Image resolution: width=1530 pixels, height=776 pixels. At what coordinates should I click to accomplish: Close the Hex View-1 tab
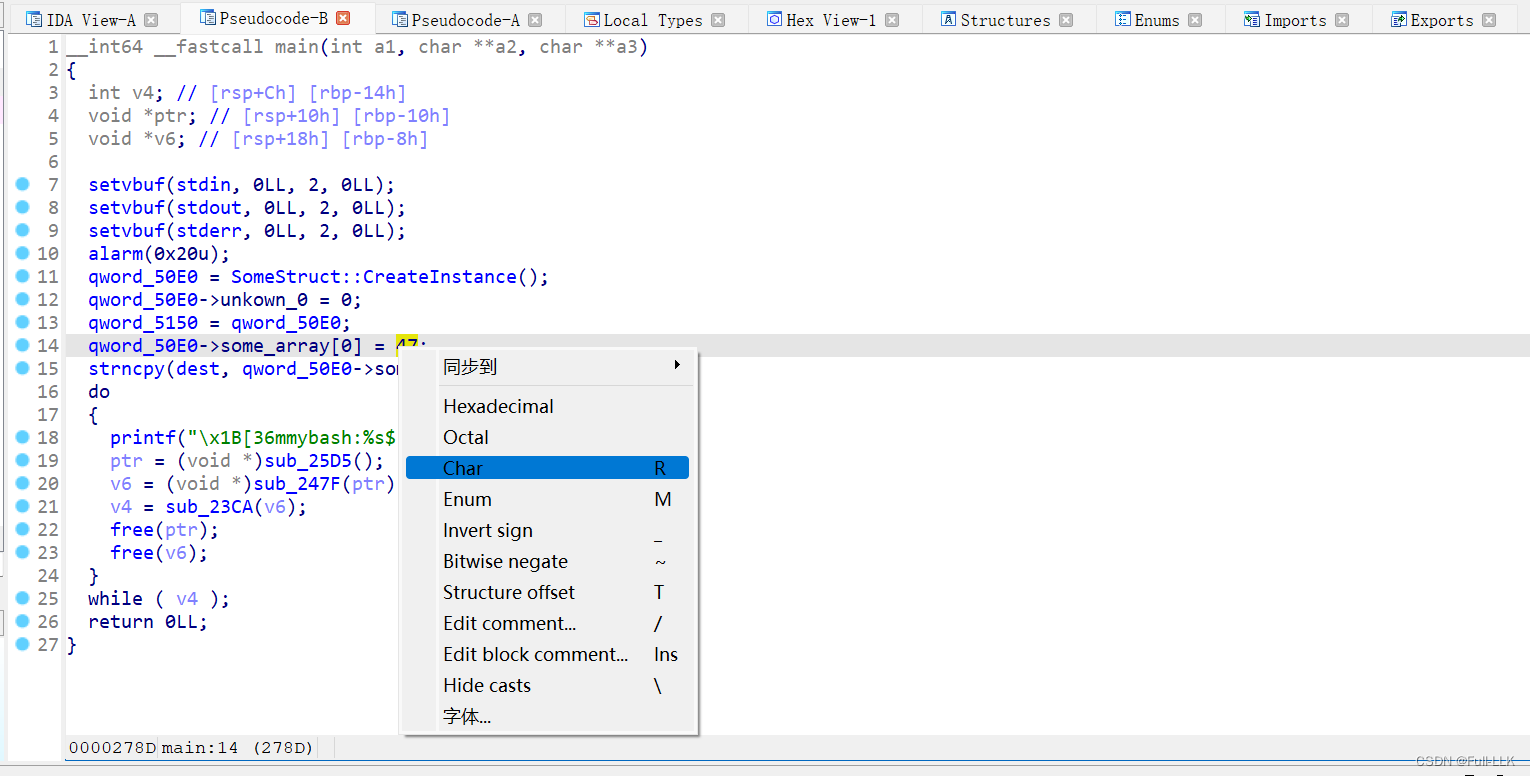click(x=891, y=20)
